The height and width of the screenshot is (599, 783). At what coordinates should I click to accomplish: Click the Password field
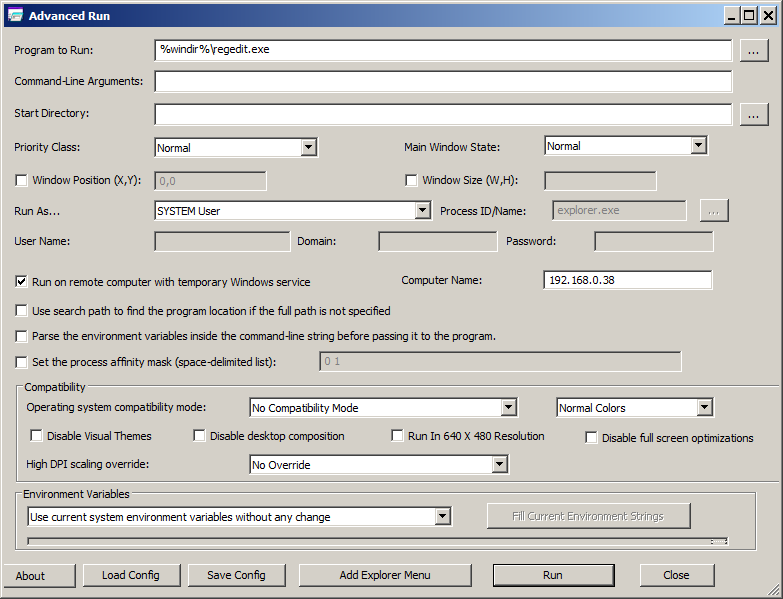(x=654, y=242)
